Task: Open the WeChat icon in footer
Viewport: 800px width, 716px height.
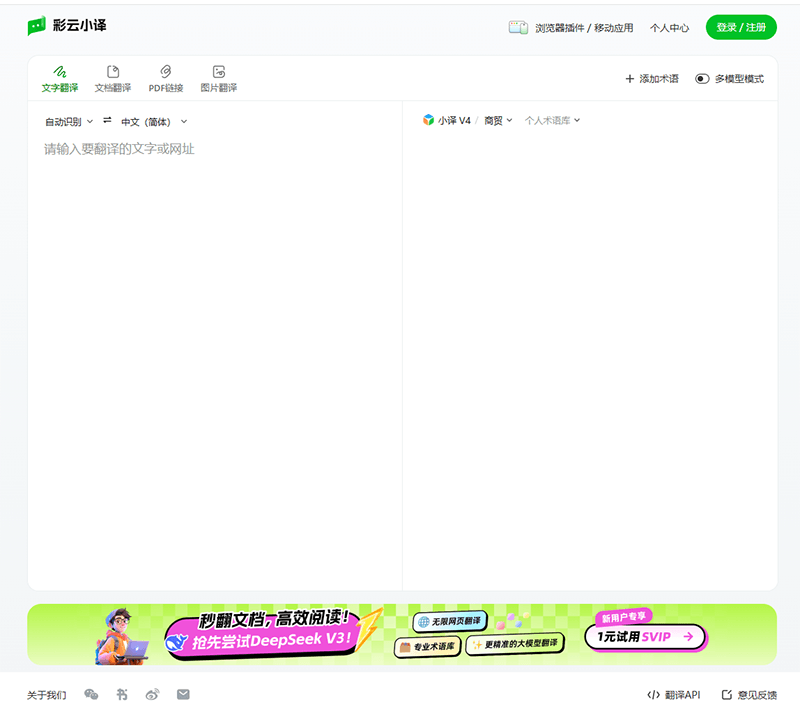Action: (x=91, y=694)
